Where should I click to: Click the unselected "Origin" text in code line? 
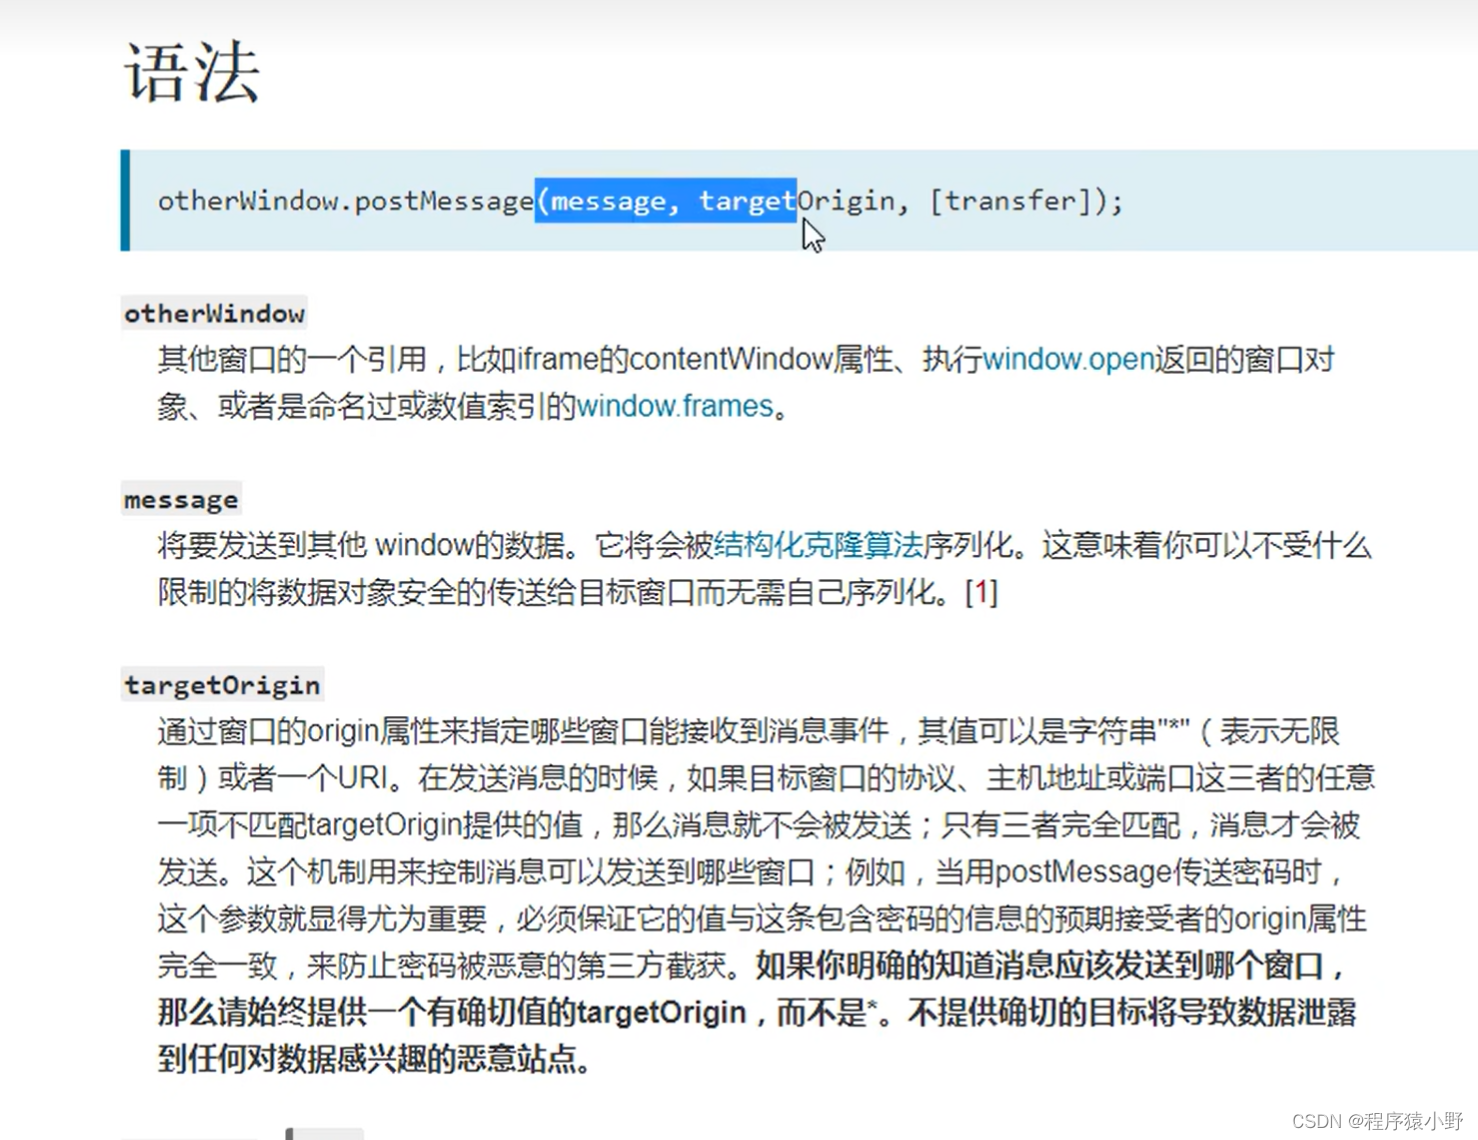845,201
